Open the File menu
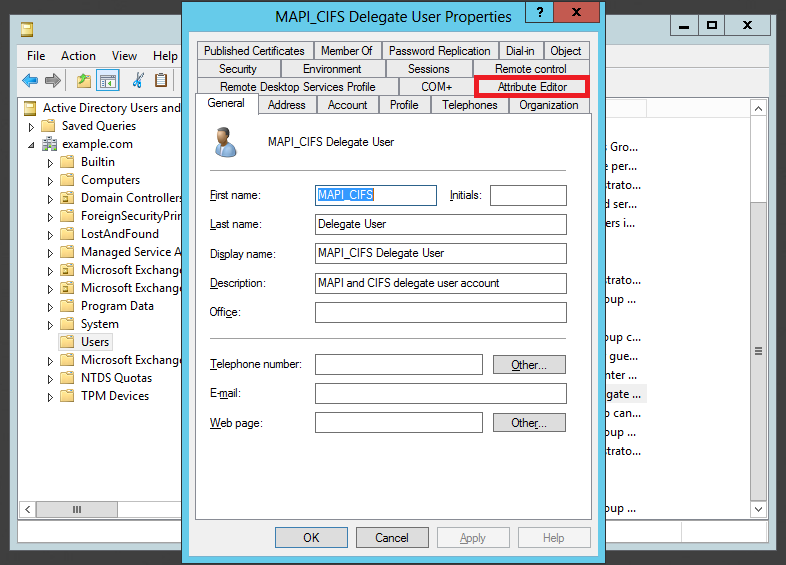 36,56
